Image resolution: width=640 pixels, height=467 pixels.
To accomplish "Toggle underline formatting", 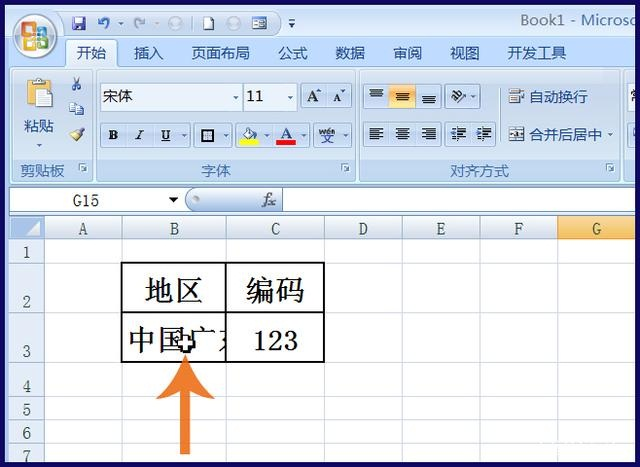I will pyautogui.click(x=166, y=135).
